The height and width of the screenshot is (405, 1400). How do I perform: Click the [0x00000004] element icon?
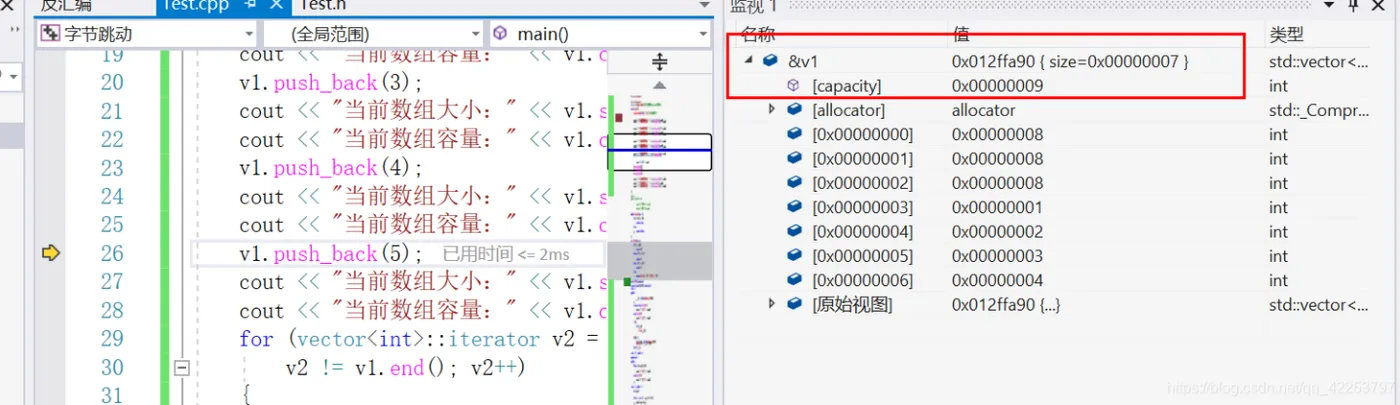pos(794,231)
